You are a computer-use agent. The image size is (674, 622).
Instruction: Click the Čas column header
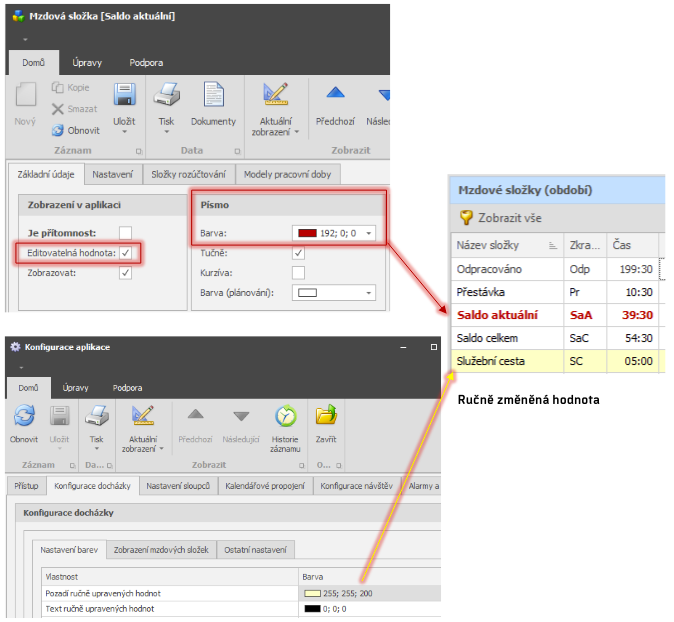click(632, 245)
